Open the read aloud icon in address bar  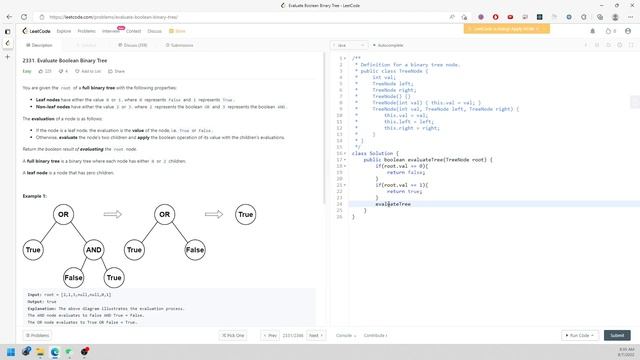click(x=452, y=17)
